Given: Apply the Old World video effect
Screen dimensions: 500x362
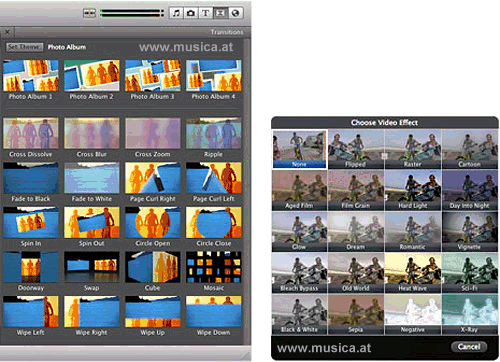Looking at the screenshot, I should click(x=356, y=273).
